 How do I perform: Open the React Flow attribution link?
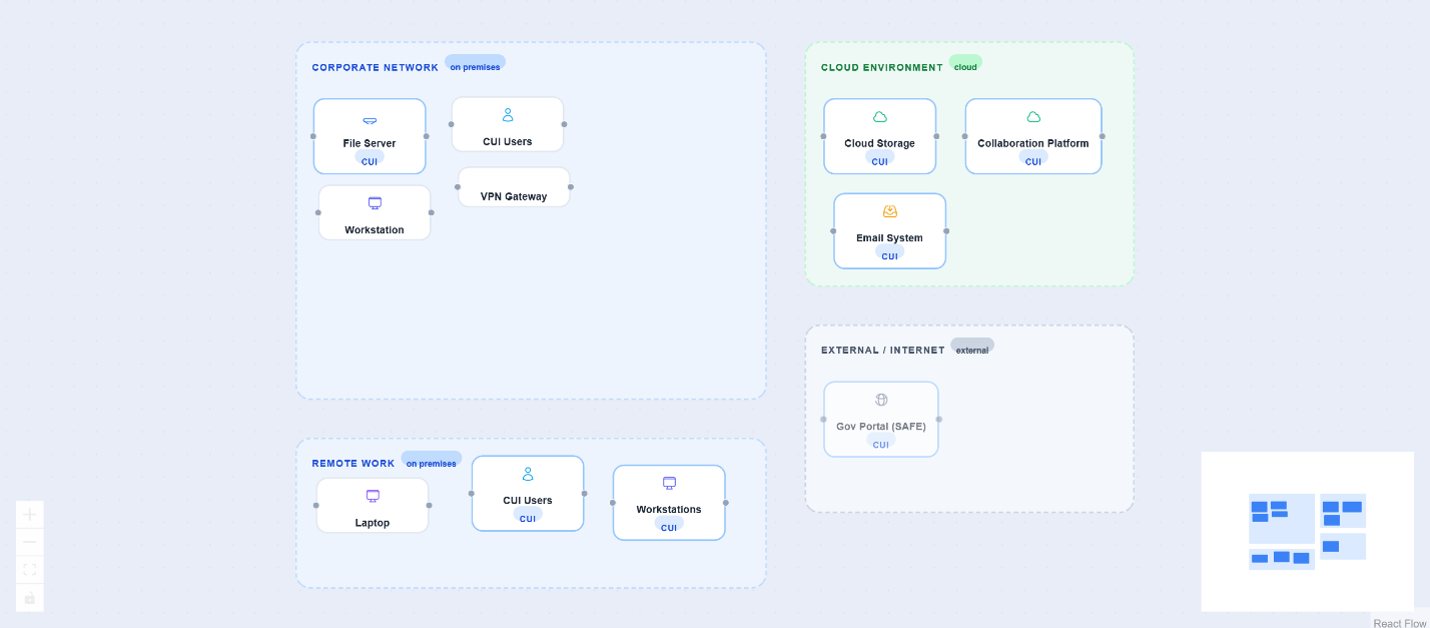click(1400, 623)
